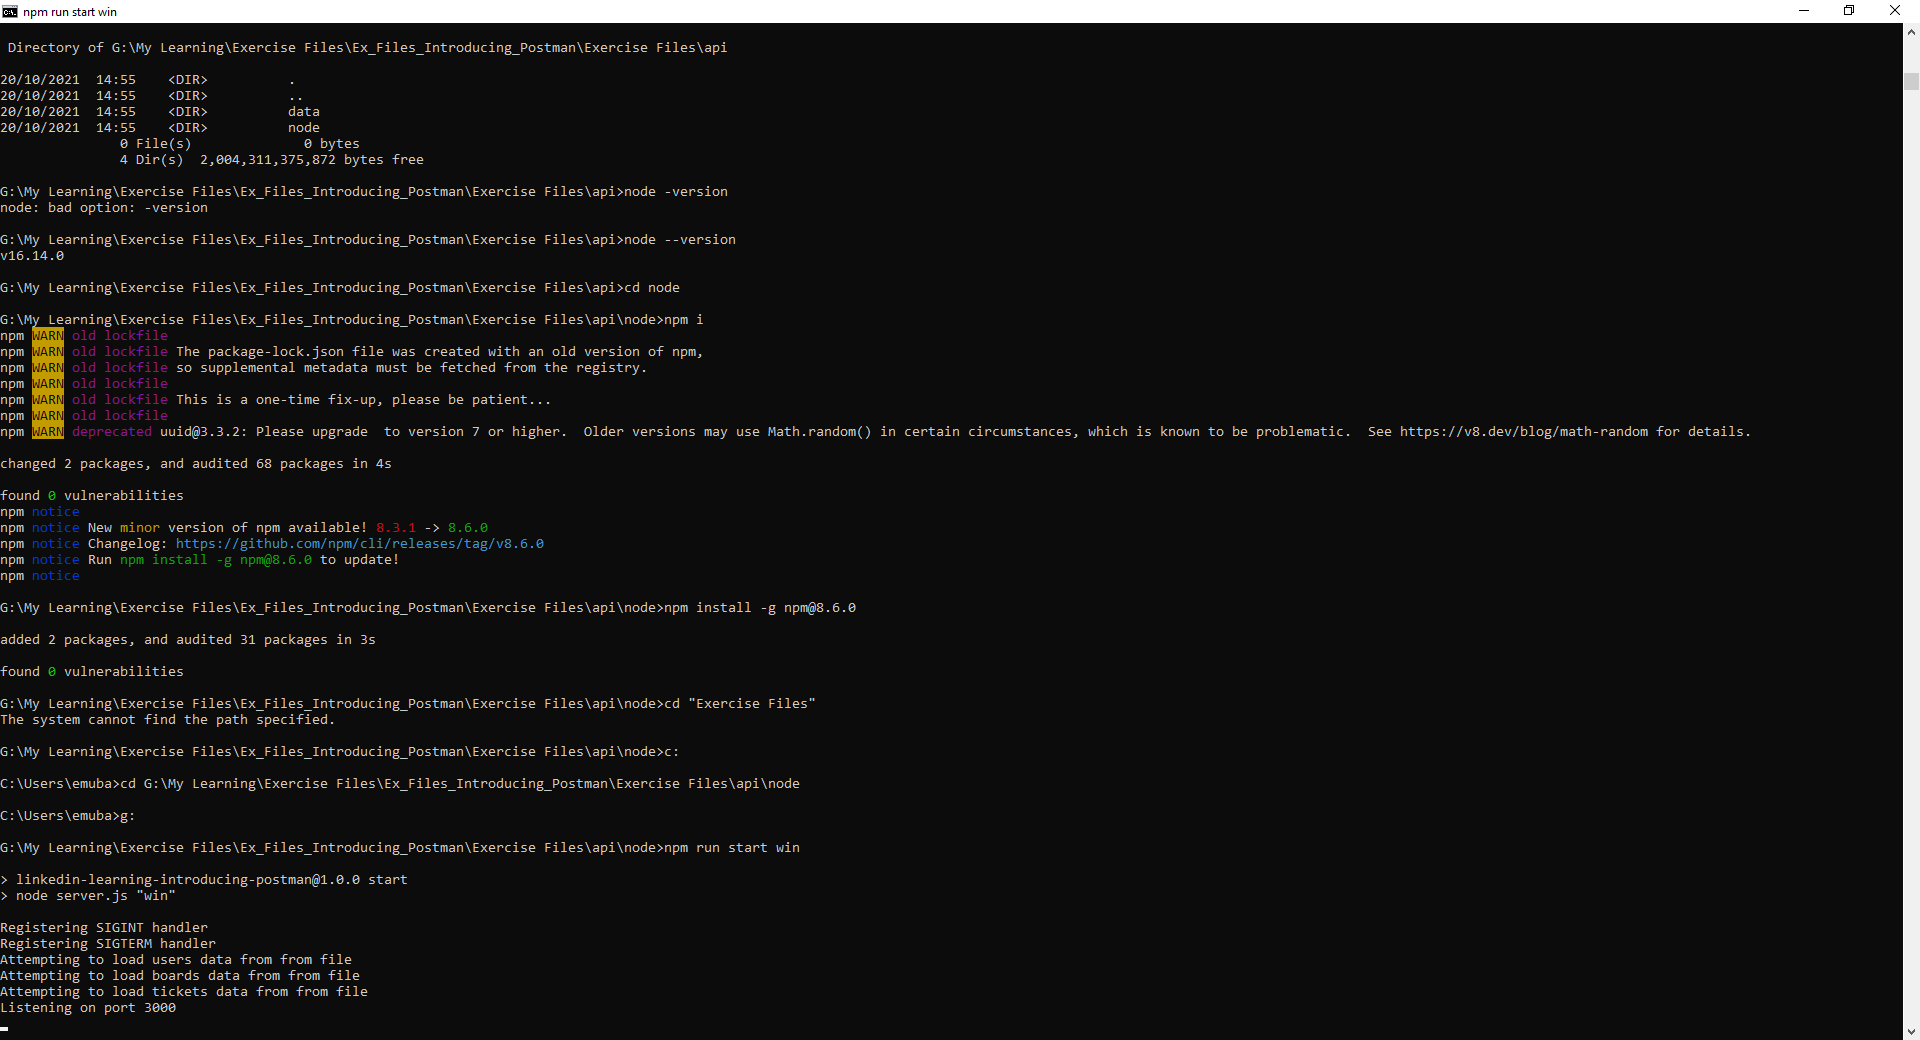Viewport: 1920px width, 1040px height.
Task: Click 'This is a one-time fix-up' warning text
Action: [364, 400]
